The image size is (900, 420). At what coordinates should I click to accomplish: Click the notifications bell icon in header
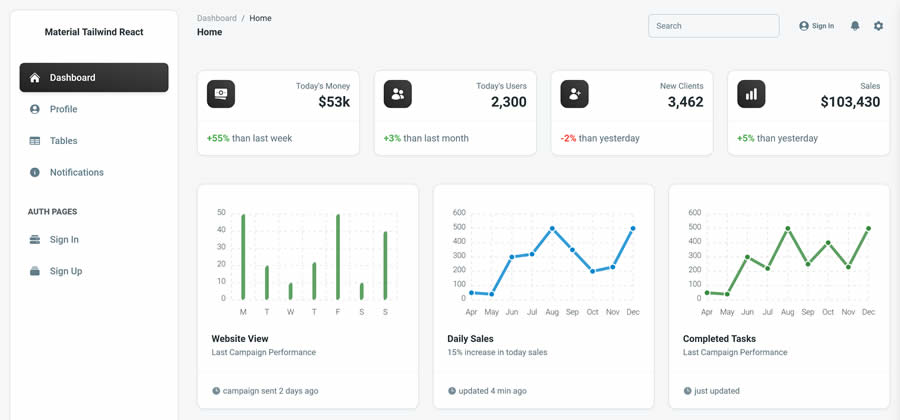click(855, 26)
